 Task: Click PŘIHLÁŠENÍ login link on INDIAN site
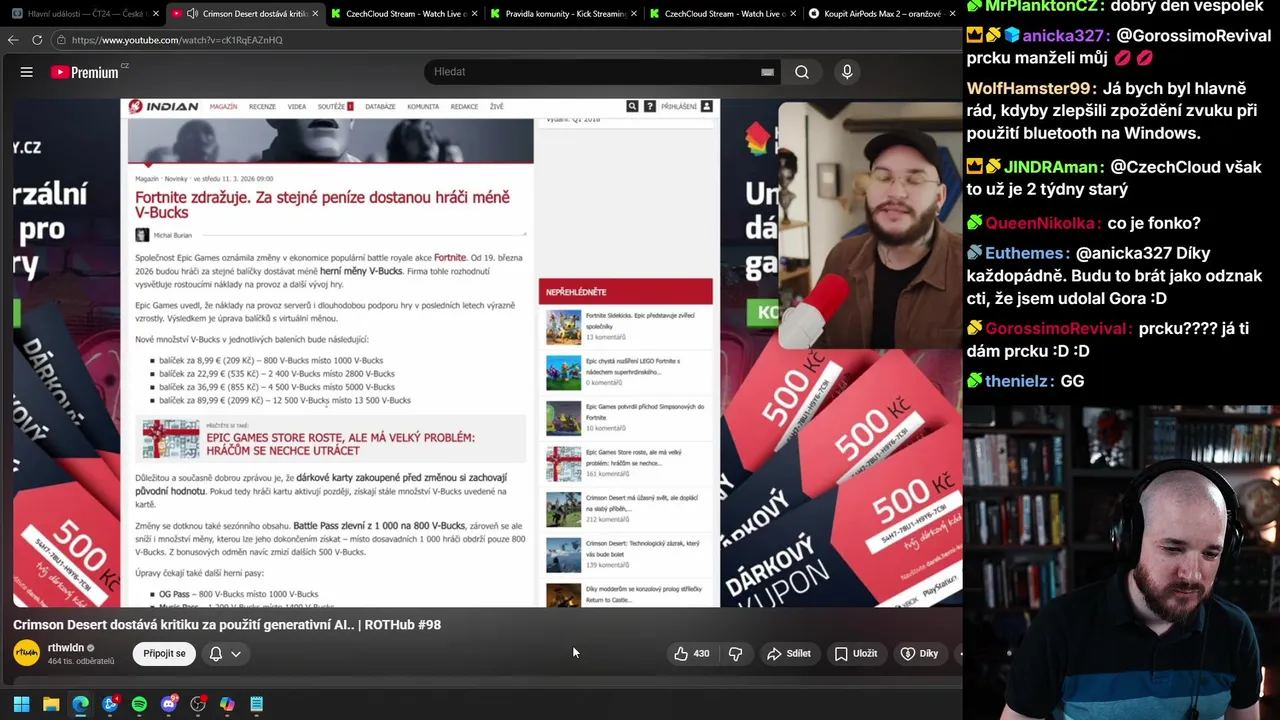[679, 106]
